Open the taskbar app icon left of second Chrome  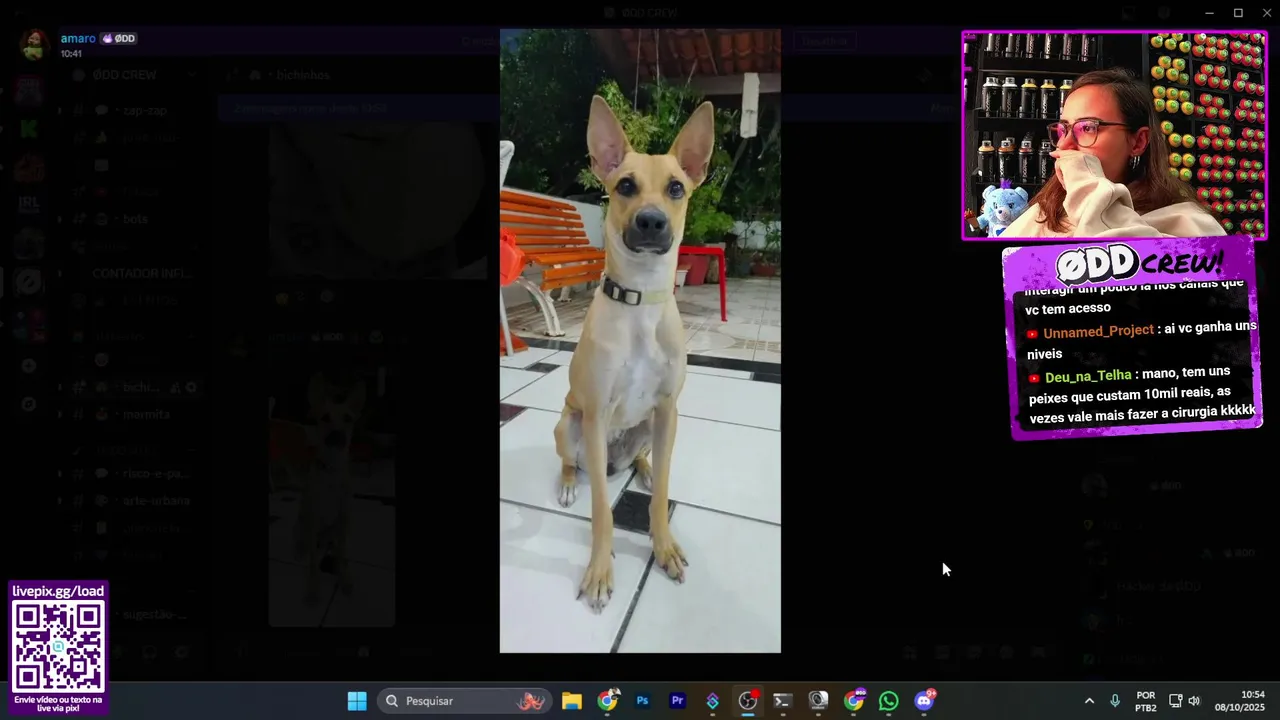pos(818,701)
